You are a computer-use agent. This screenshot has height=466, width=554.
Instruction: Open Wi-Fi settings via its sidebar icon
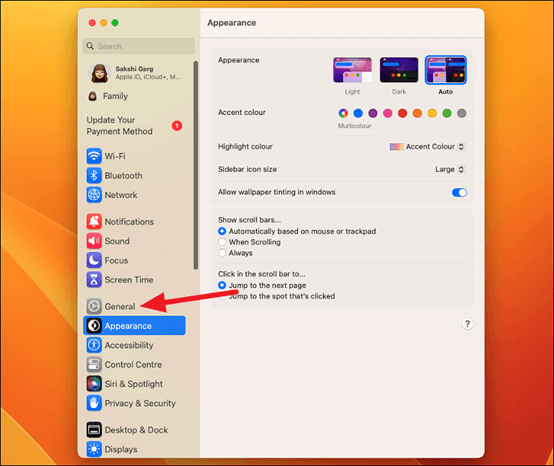coord(94,156)
